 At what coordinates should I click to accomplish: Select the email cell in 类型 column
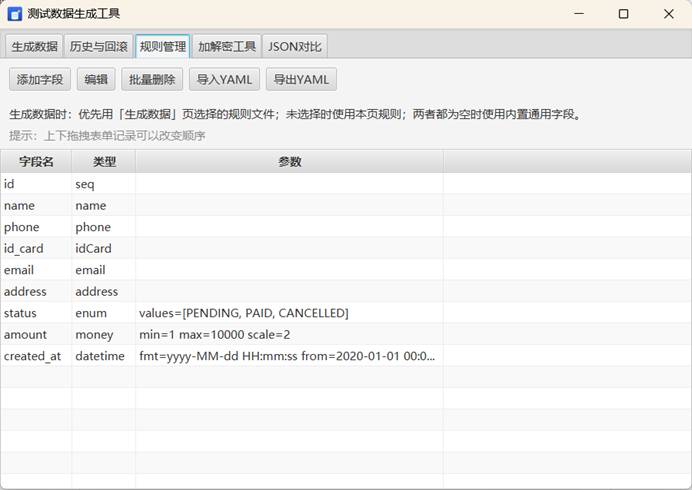pos(104,270)
